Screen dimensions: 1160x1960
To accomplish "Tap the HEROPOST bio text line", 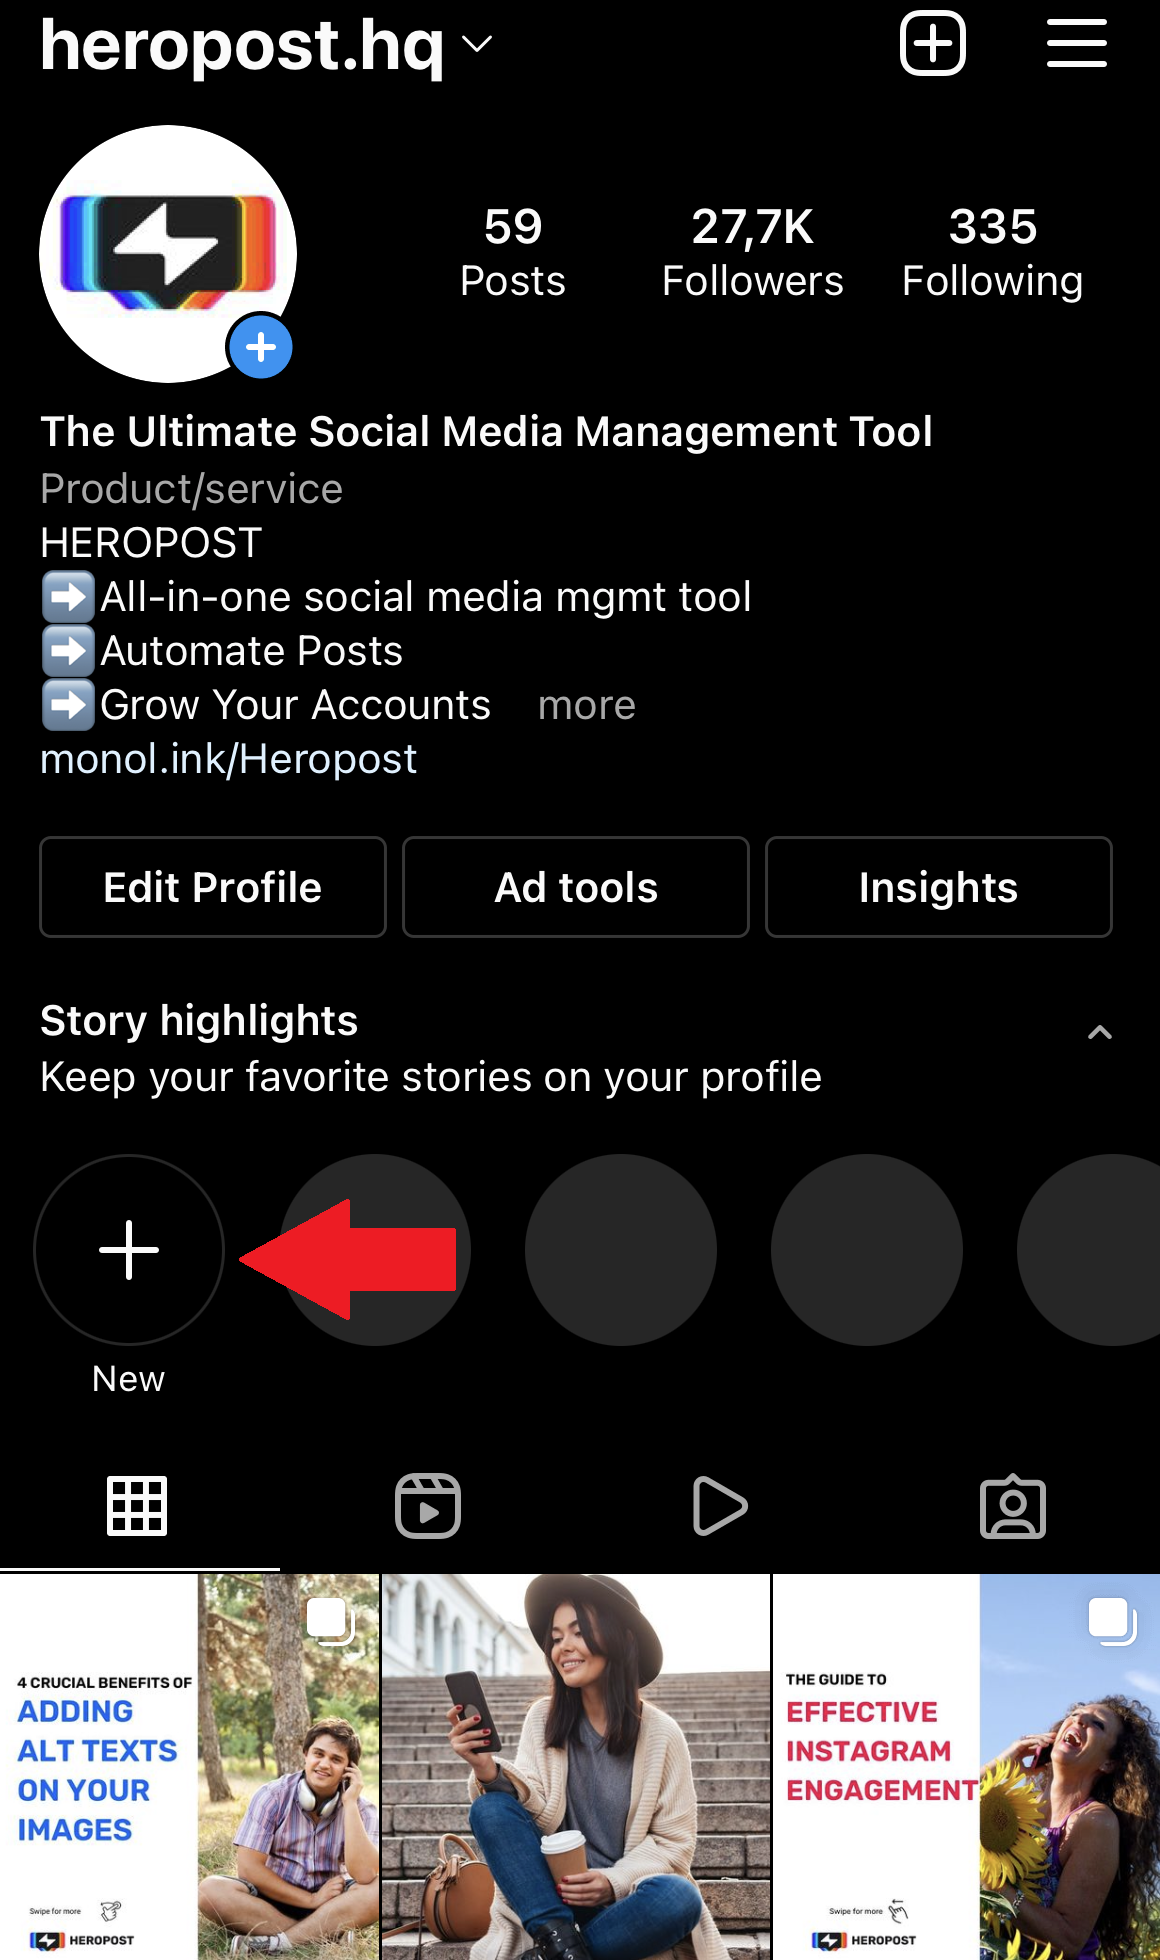I will pyautogui.click(x=151, y=543).
